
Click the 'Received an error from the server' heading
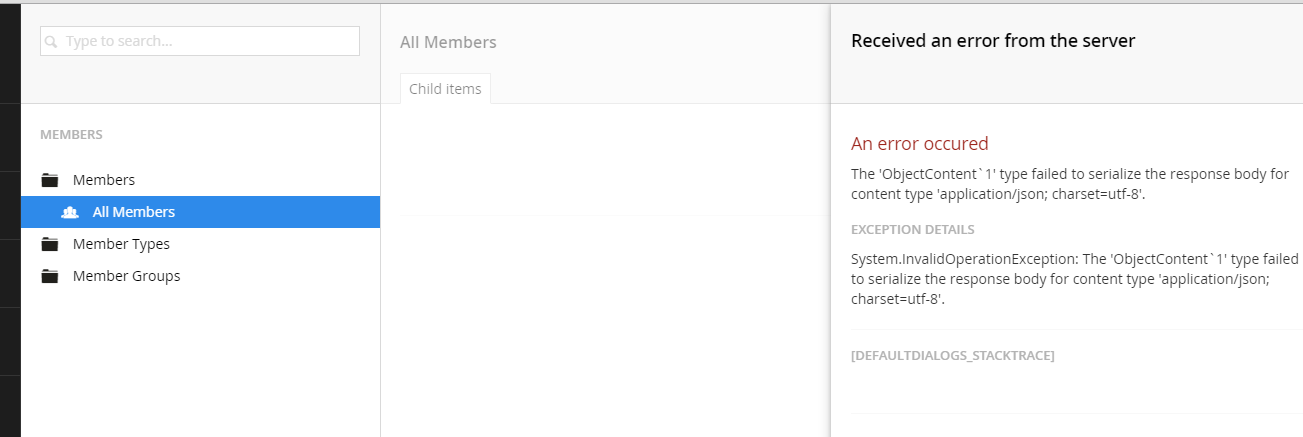click(x=993, y=40)
